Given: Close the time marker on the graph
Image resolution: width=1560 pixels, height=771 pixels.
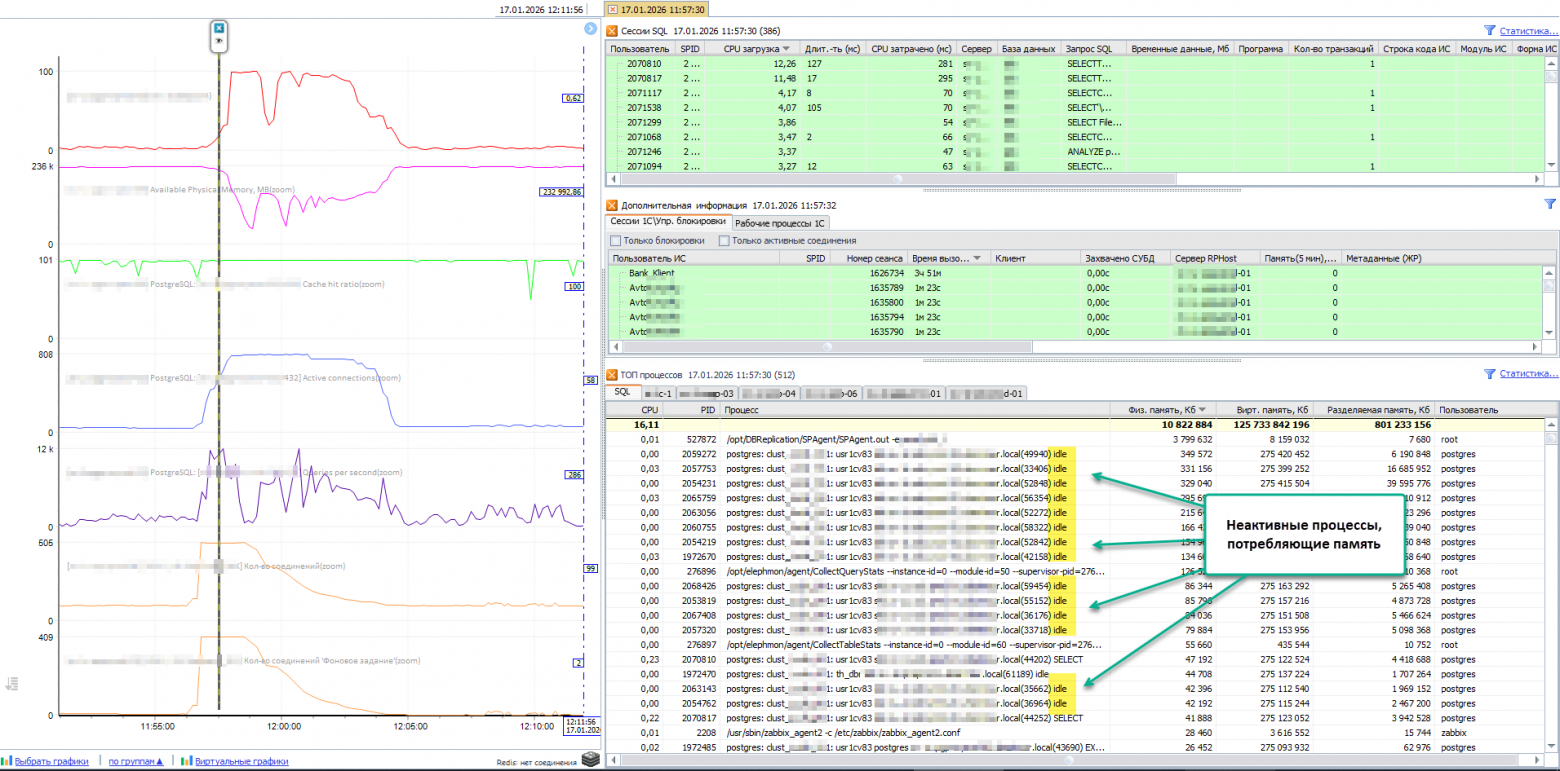Looking at the screenshot, I should 219,28.
